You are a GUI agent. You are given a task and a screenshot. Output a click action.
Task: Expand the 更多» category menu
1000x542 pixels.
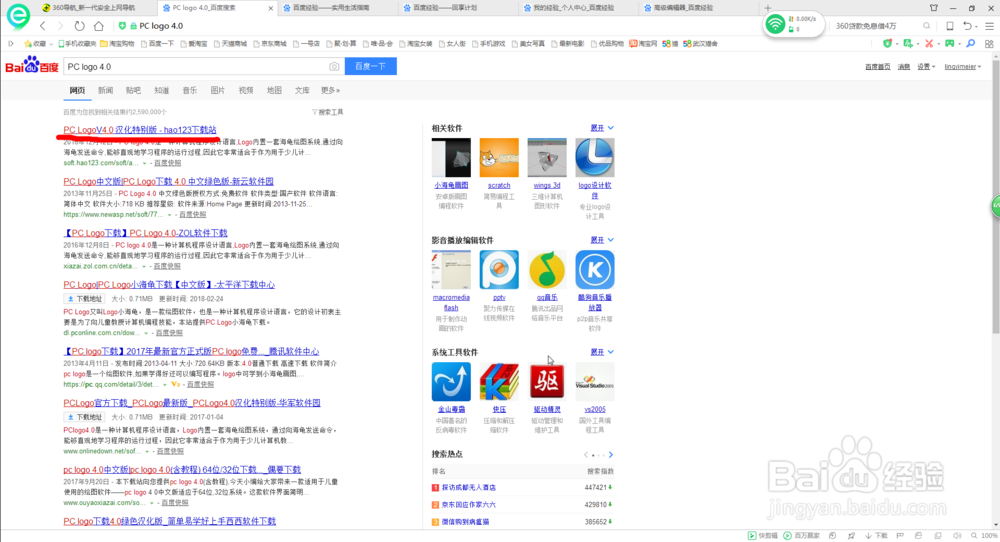[330, 91]
